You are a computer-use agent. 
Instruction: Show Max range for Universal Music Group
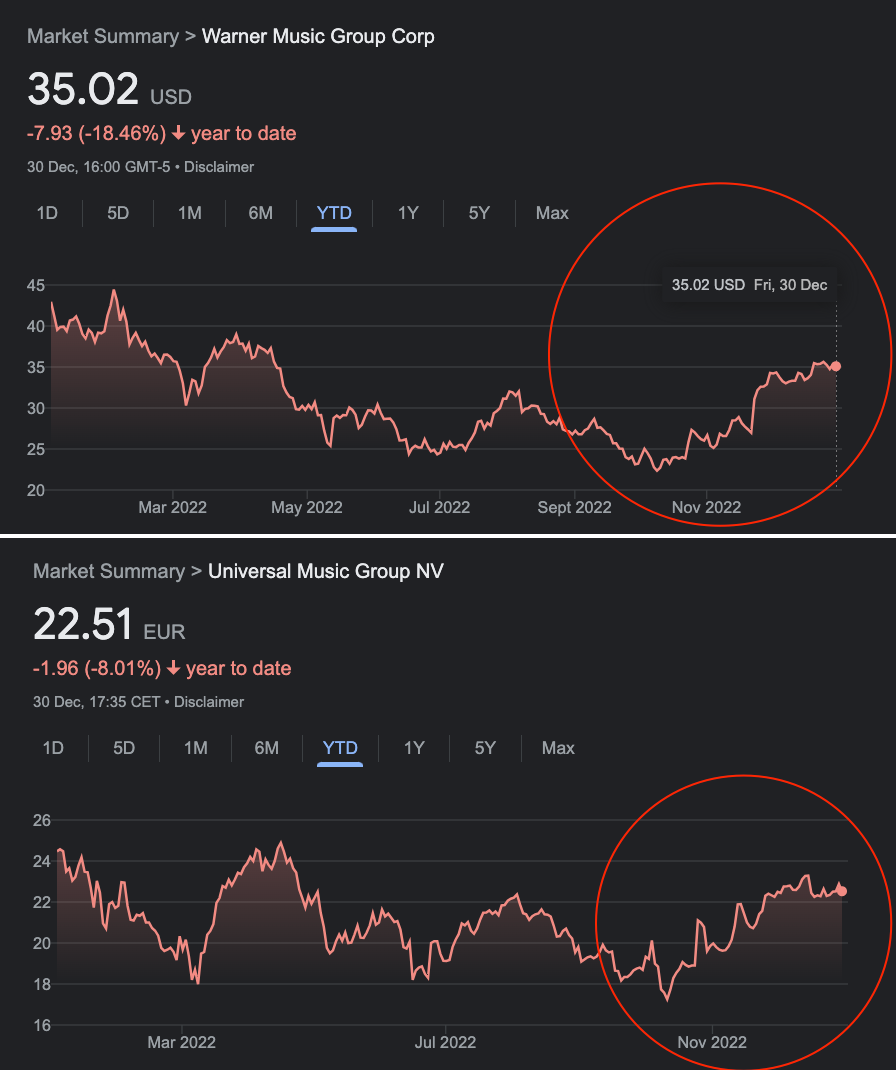[558, 748]
